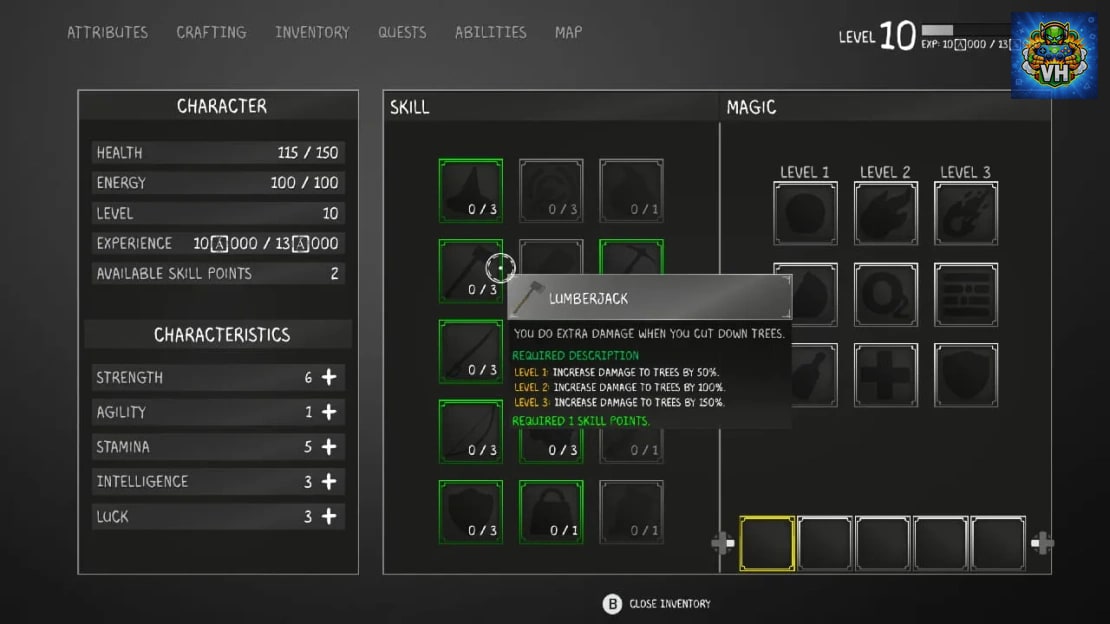This screenshot has width=1110, height=624.
Task: Choose the Level 1 round orb spell
Action: [806, 213]
